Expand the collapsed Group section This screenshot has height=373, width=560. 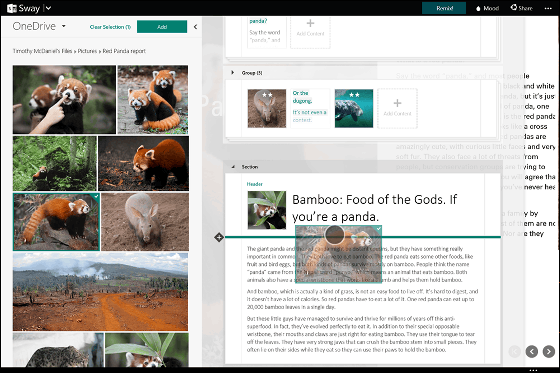click(232, 73)
